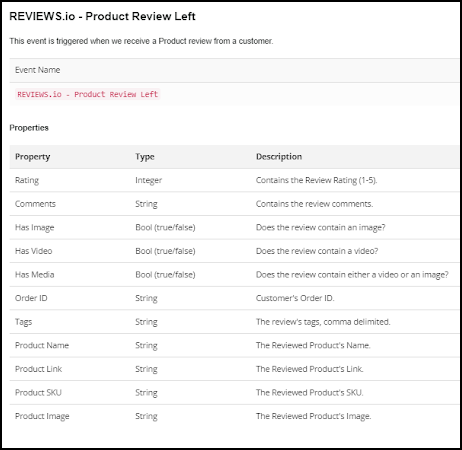Select the red event name code text
The height and width of the screenshot is (450, 462).
[x=88, y=94]
